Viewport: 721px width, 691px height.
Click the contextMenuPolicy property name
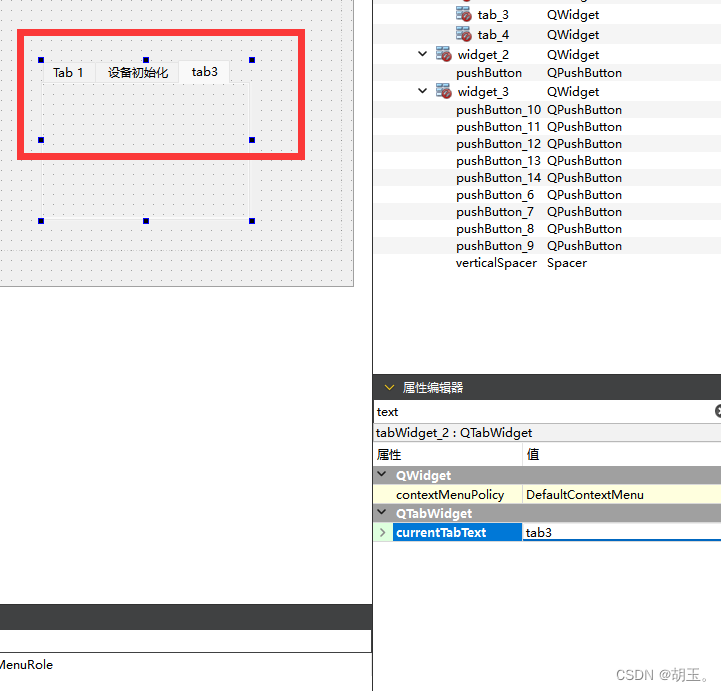[450, 495]
